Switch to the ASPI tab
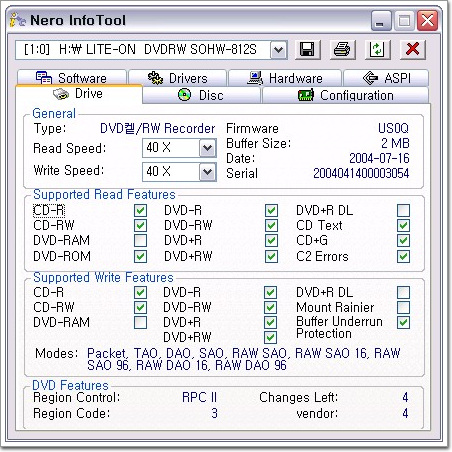 (386, 78)
